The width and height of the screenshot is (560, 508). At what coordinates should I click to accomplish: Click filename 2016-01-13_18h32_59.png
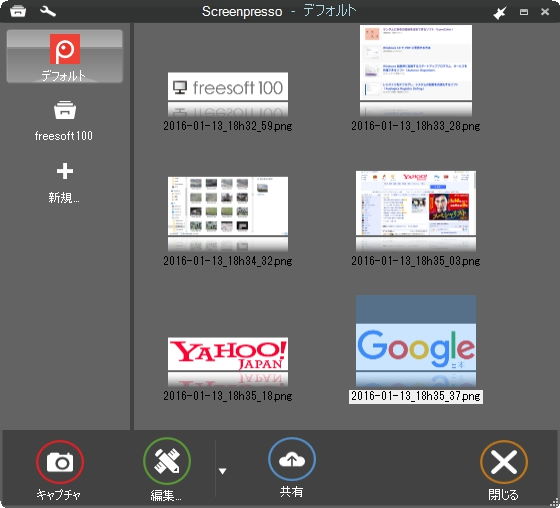pyautogui.click(x=228, y=126)
